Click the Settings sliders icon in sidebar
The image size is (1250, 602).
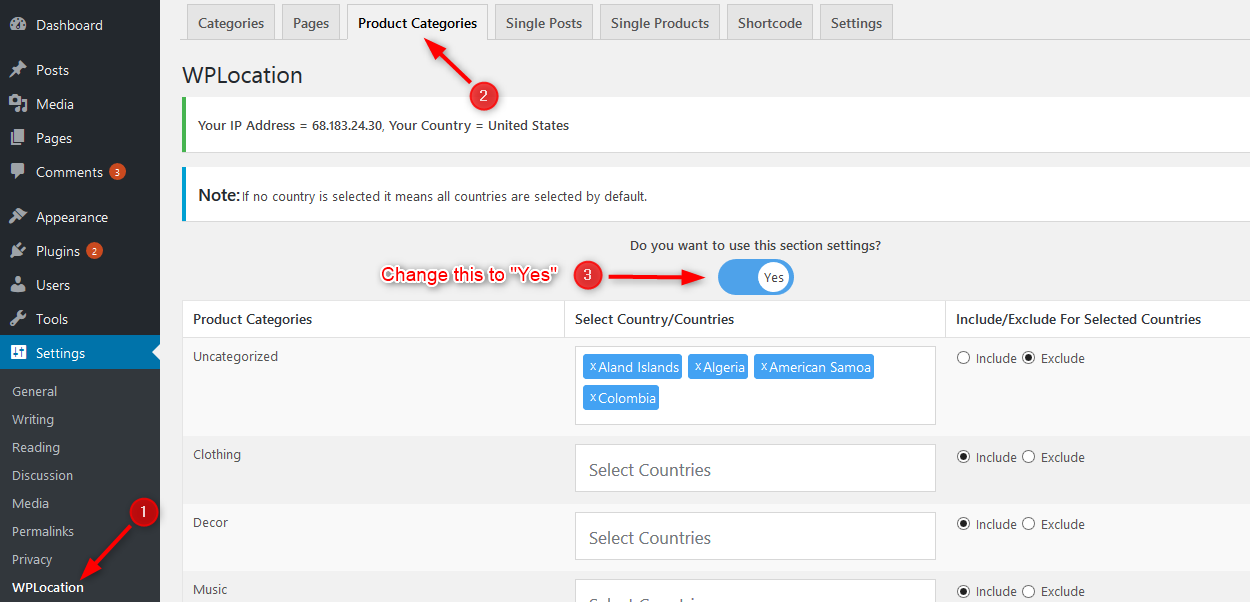click(x=18, y=353)
